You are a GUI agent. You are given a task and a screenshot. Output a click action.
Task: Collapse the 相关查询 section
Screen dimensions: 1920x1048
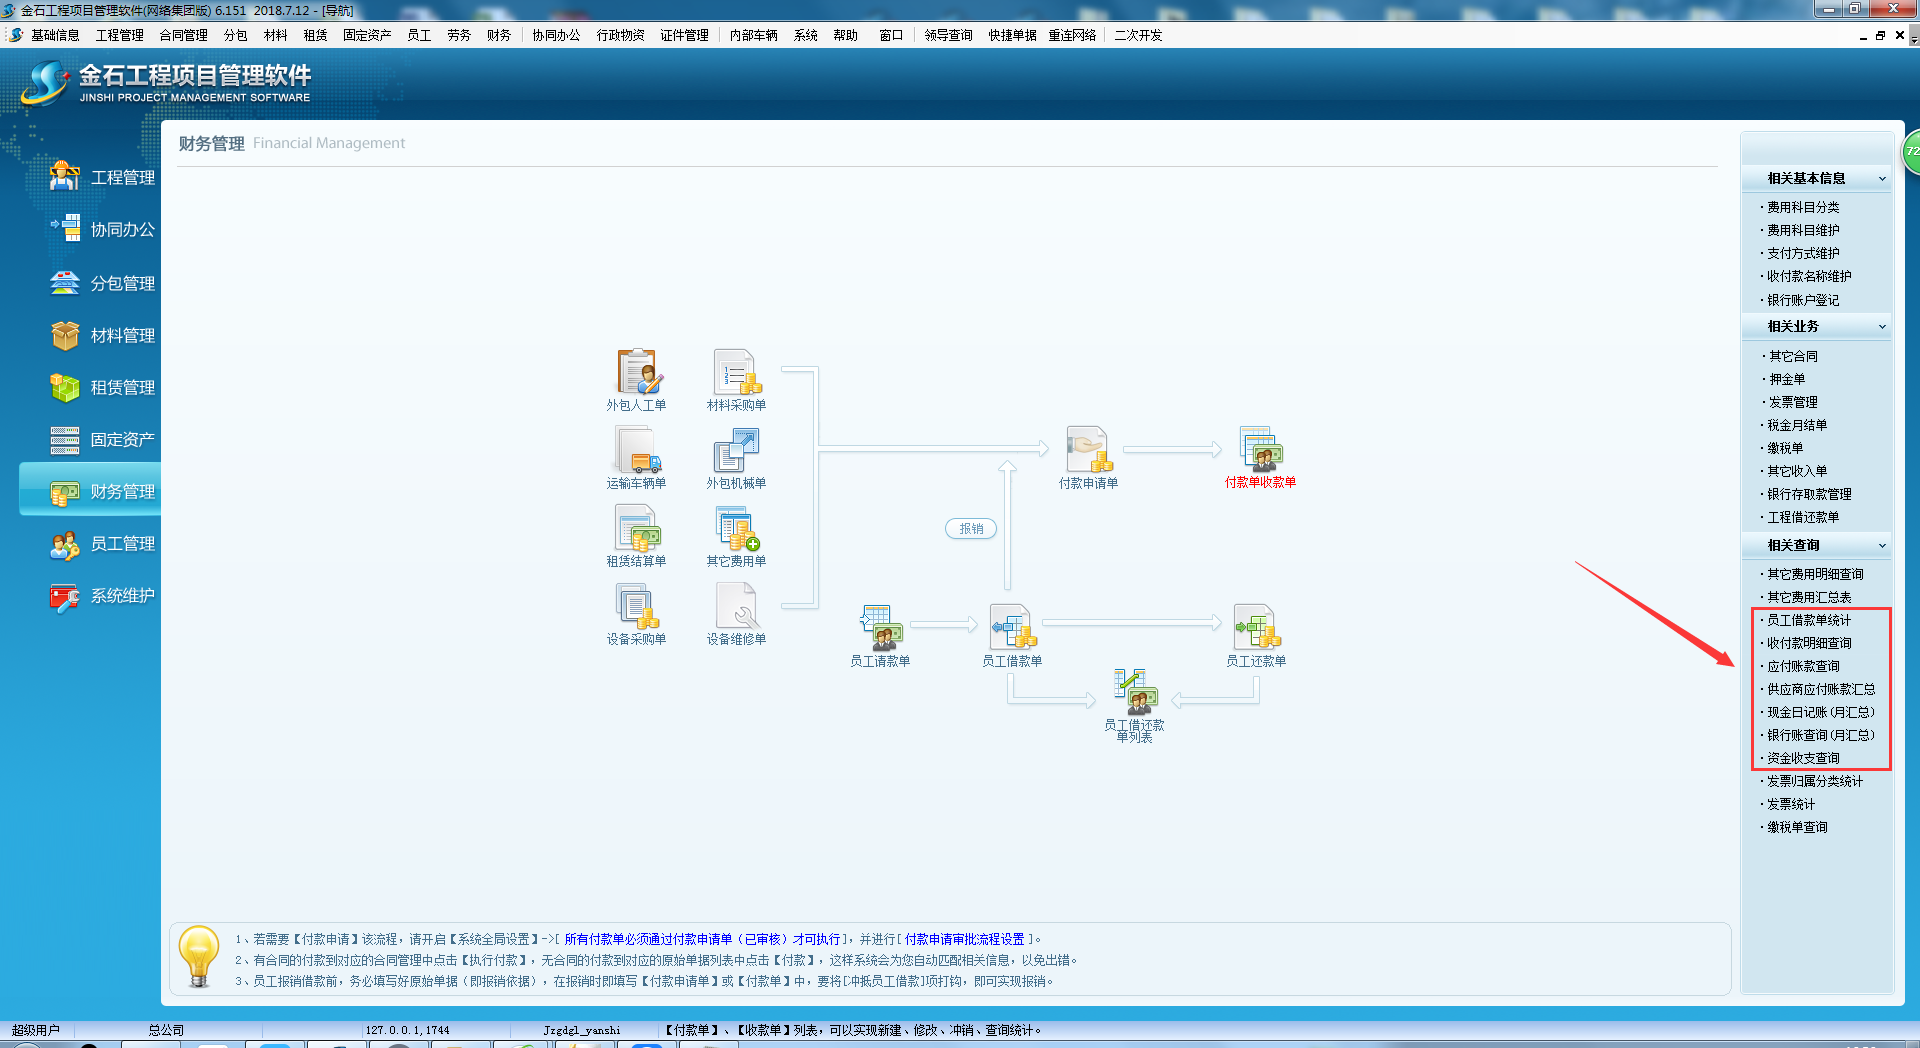pyautogui.click(x=1882, y=546)
